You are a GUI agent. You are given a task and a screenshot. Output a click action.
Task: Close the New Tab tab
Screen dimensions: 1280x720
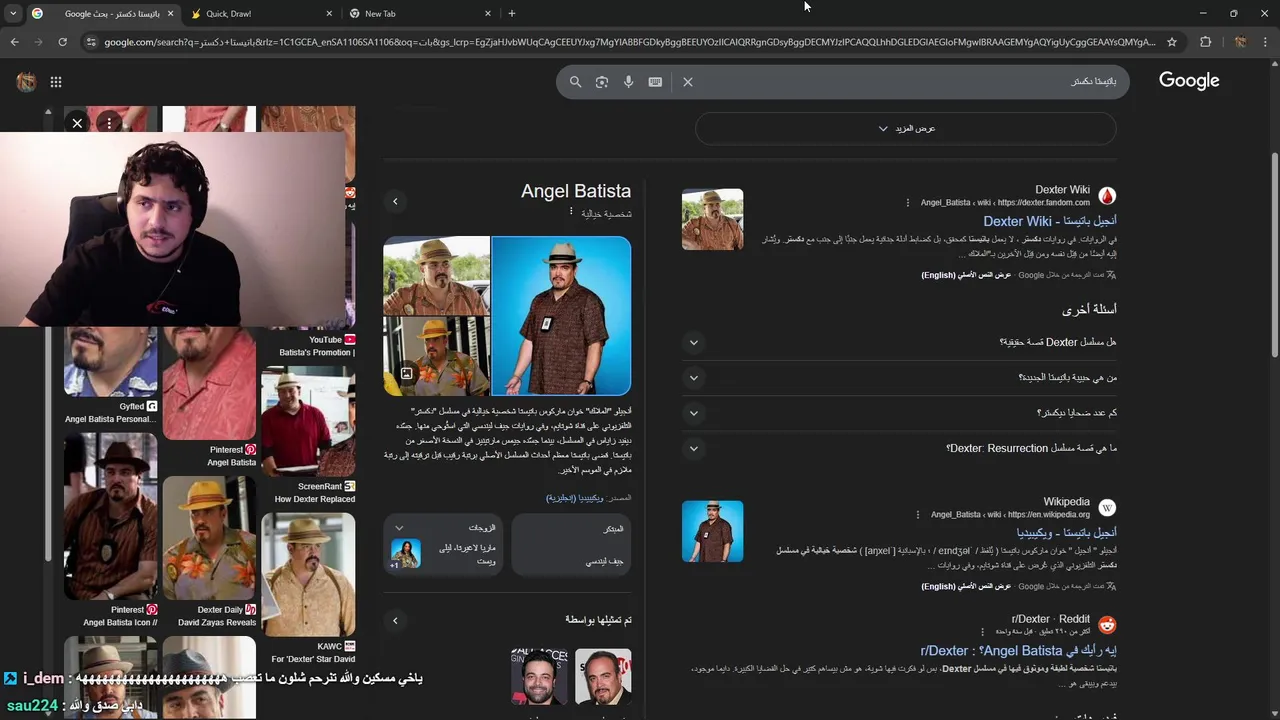pos(488,14)
